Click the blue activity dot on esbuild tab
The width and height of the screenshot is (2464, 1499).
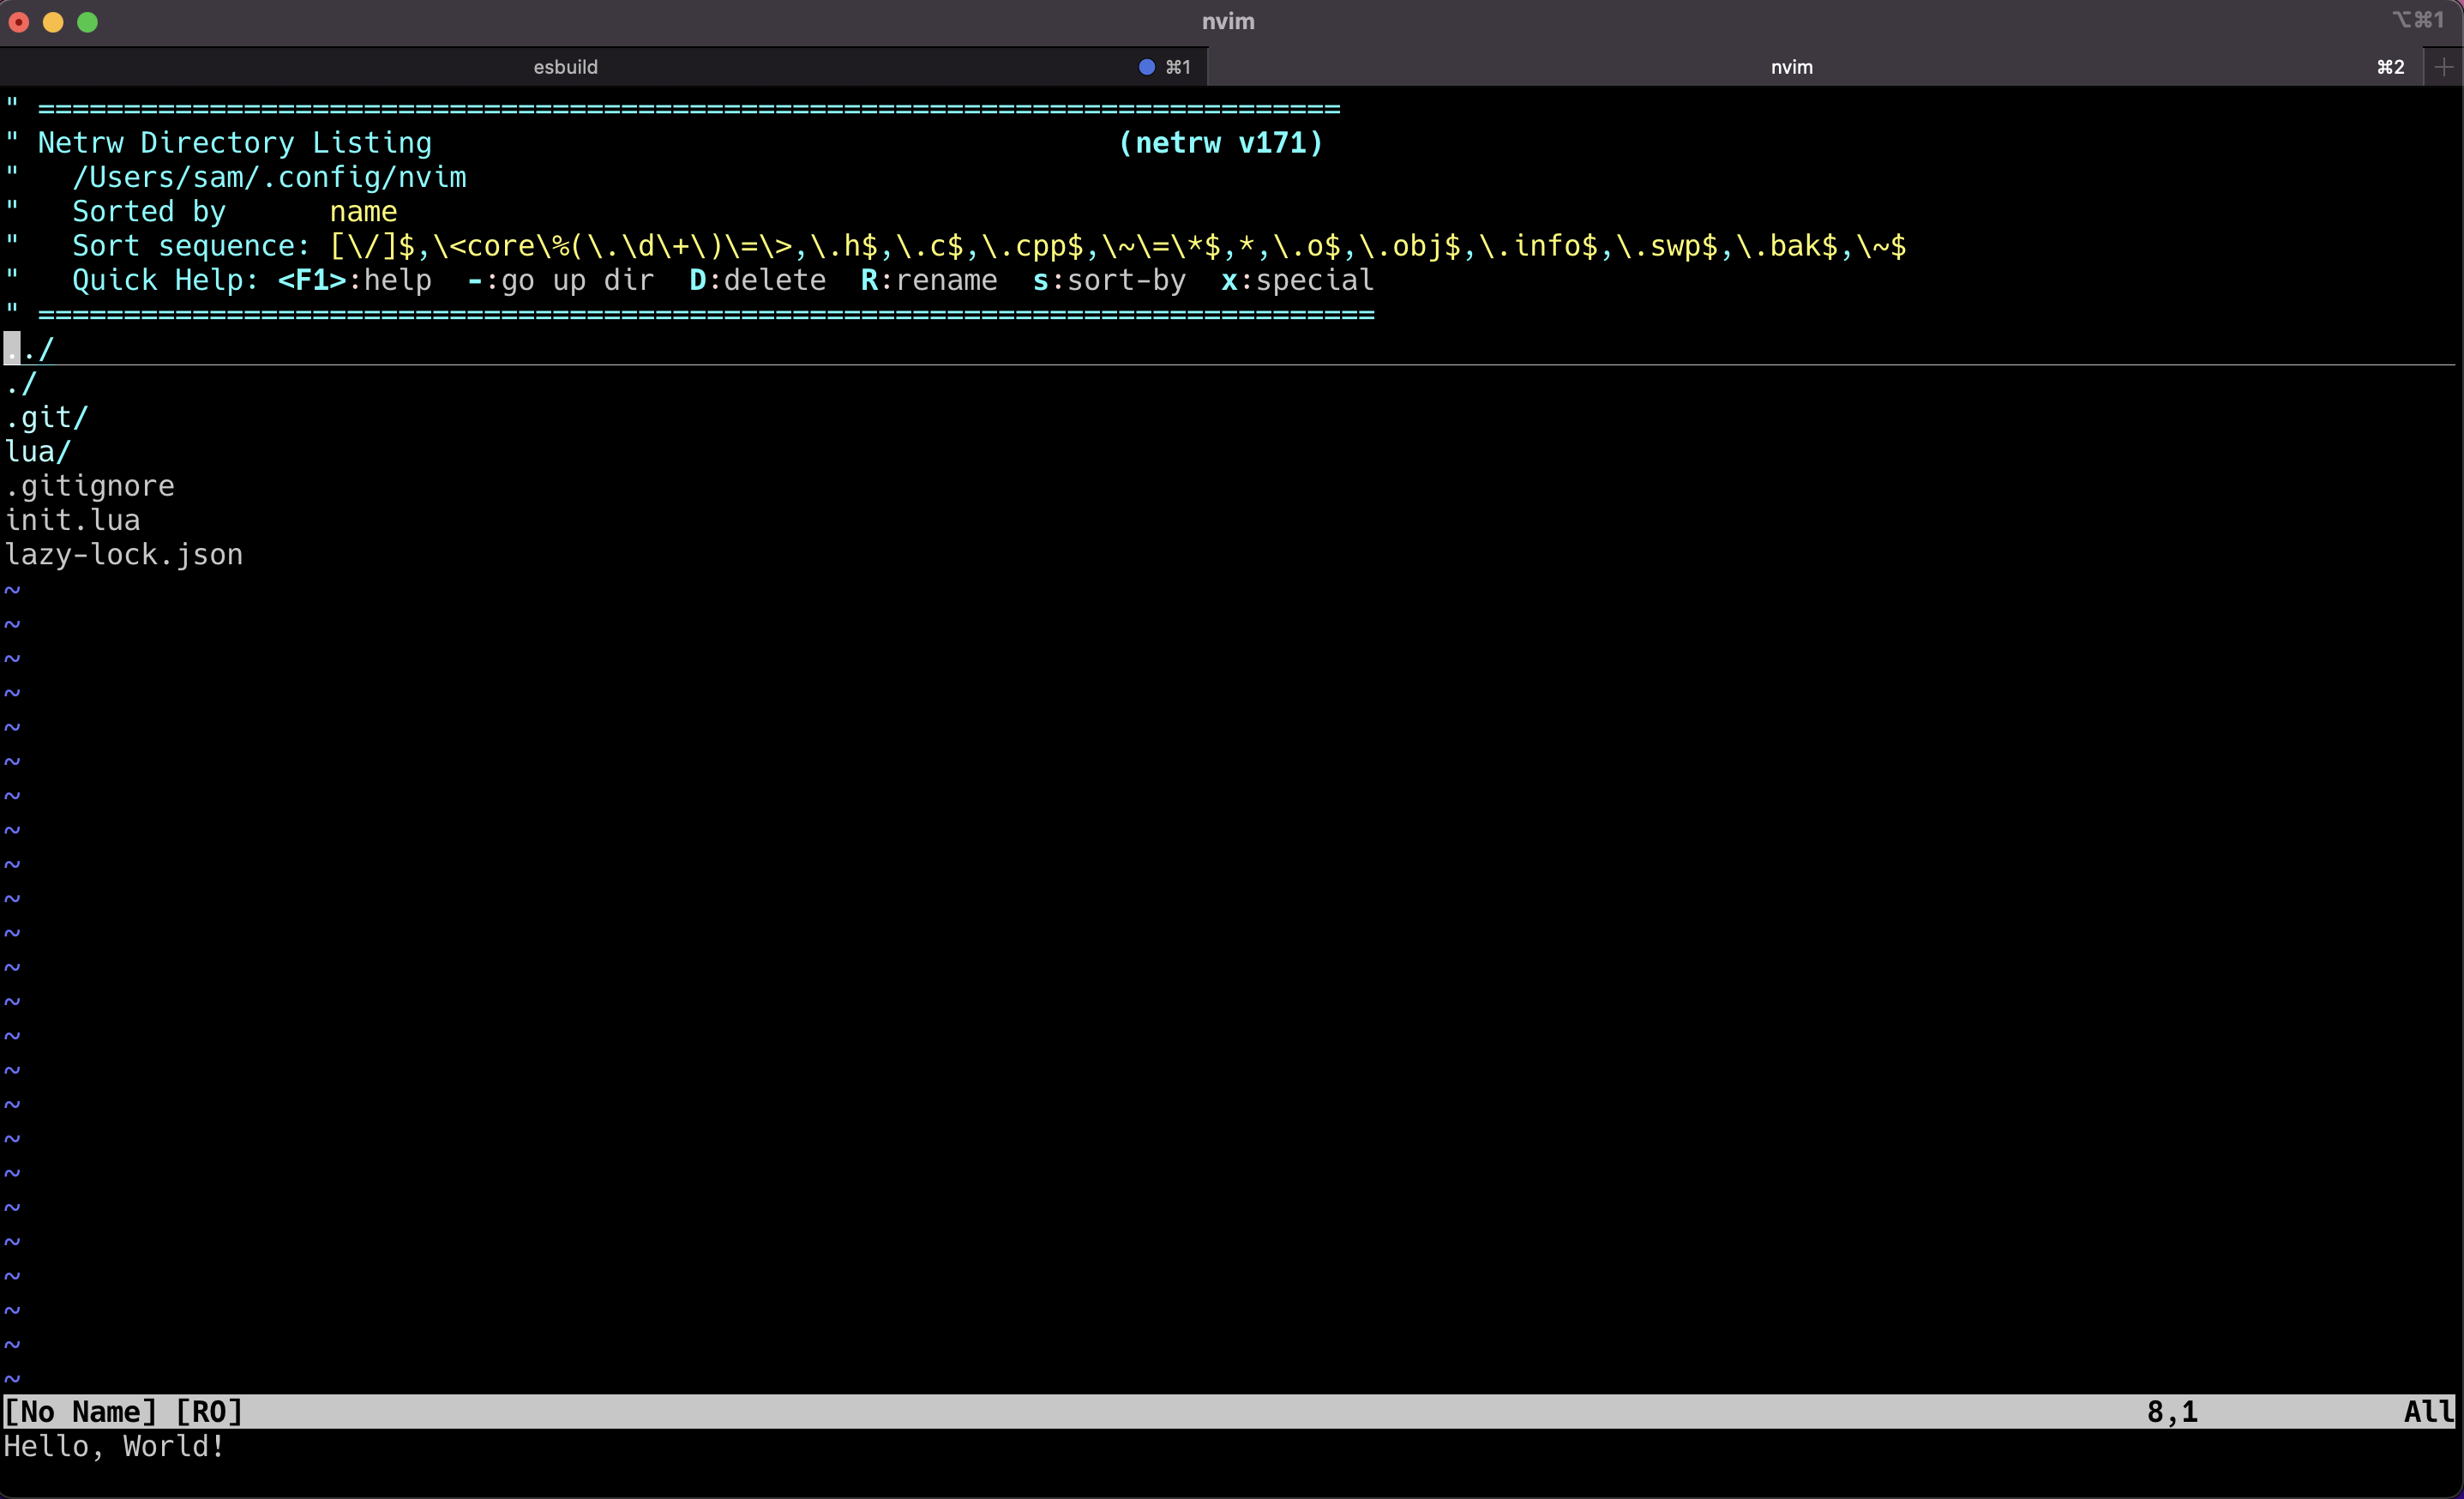[1147, 67]
